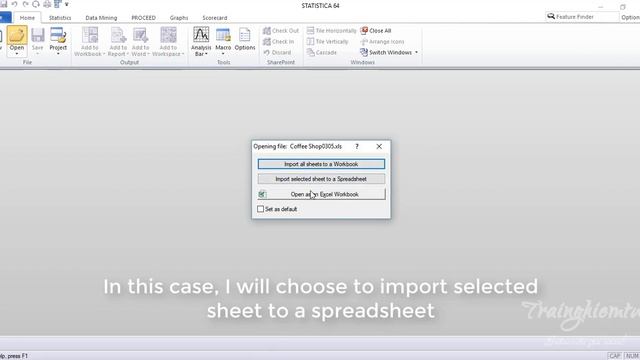
Task: Expand the Project dropdown arrow
Action: click(58, 54)
